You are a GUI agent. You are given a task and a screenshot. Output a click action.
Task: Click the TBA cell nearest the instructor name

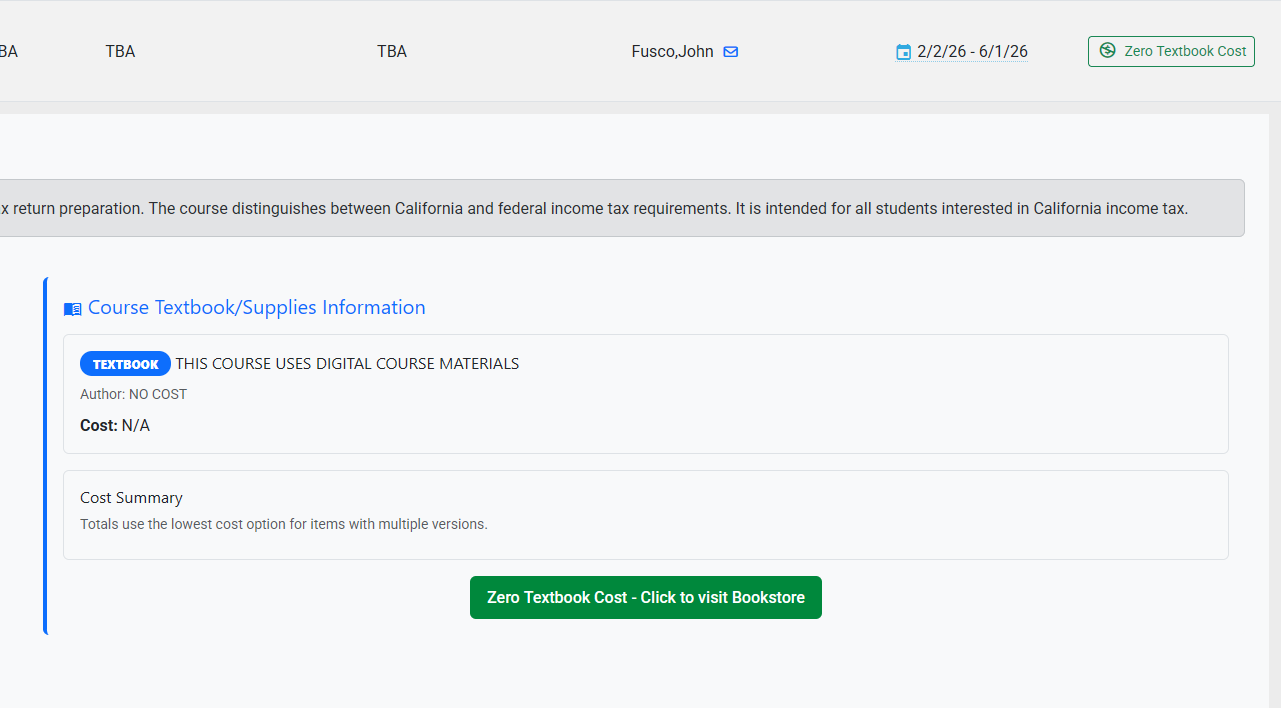click(392, 52)
